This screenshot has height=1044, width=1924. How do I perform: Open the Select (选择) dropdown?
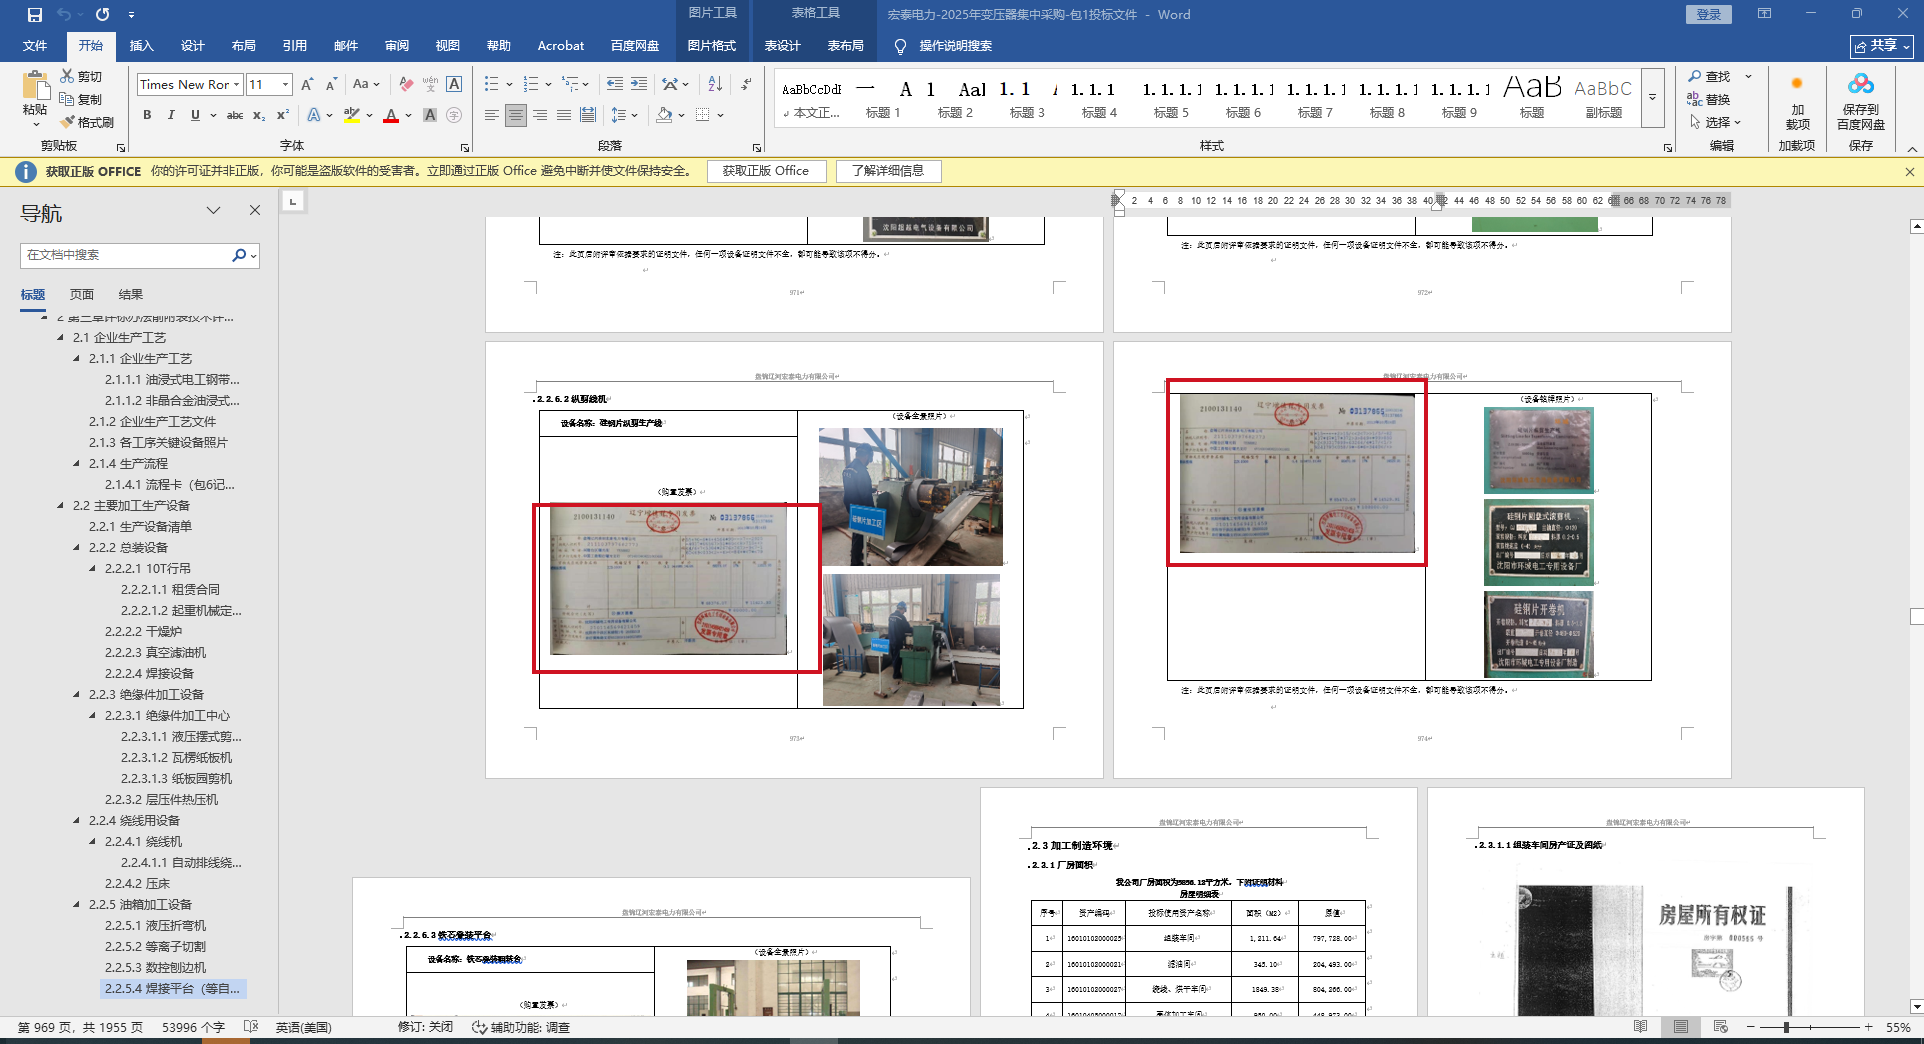1716,122
